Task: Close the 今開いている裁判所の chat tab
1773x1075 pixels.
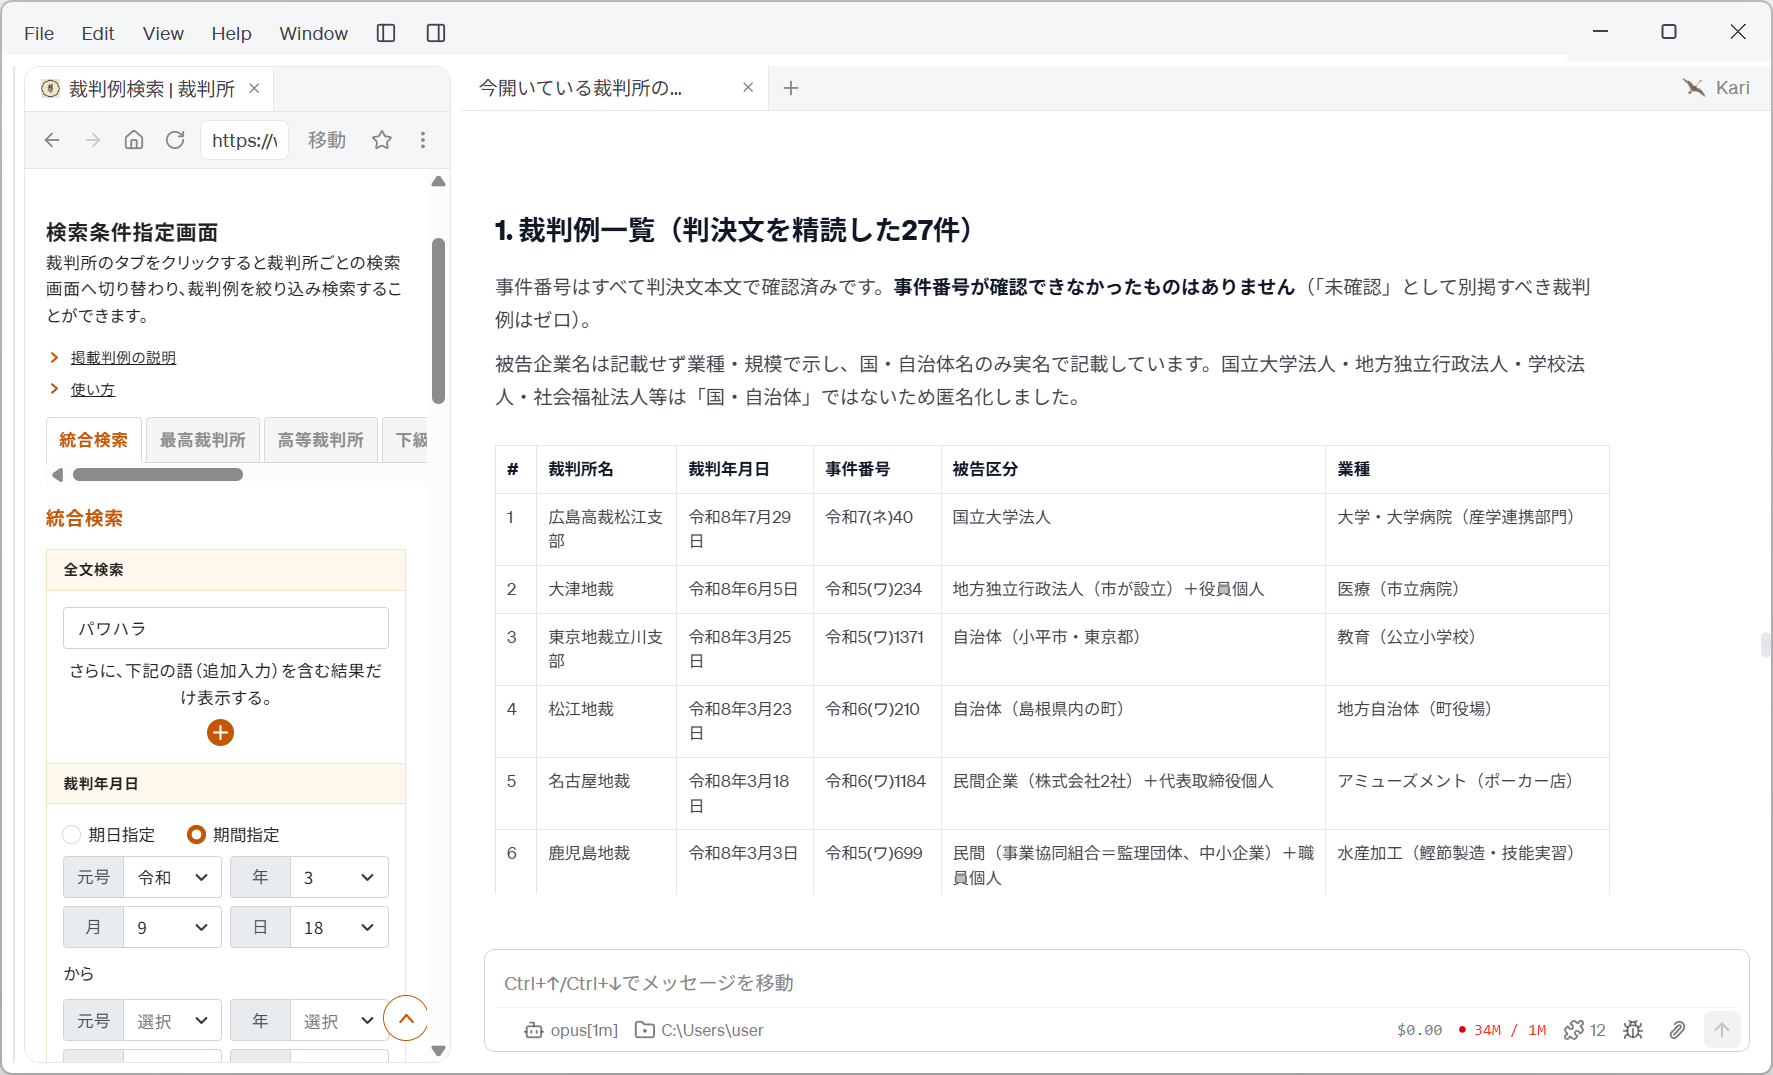Action: [748, 88]
